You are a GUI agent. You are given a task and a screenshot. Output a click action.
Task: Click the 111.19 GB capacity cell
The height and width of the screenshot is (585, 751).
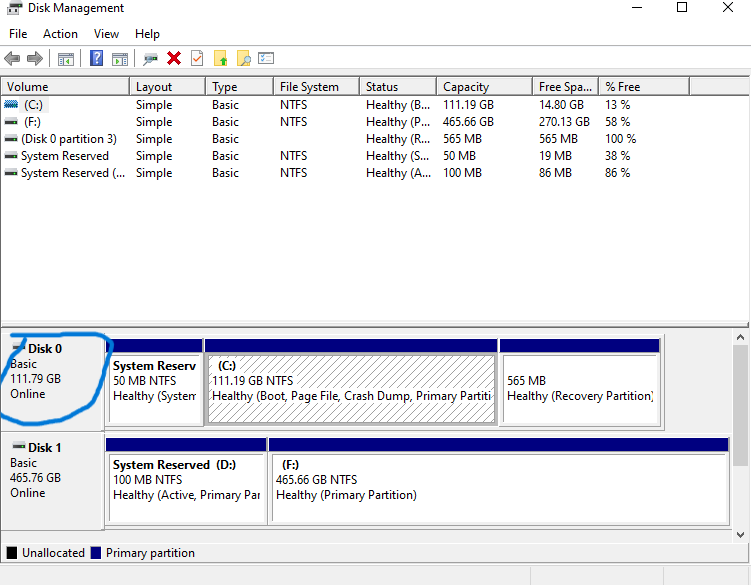(x=468, y=104)
